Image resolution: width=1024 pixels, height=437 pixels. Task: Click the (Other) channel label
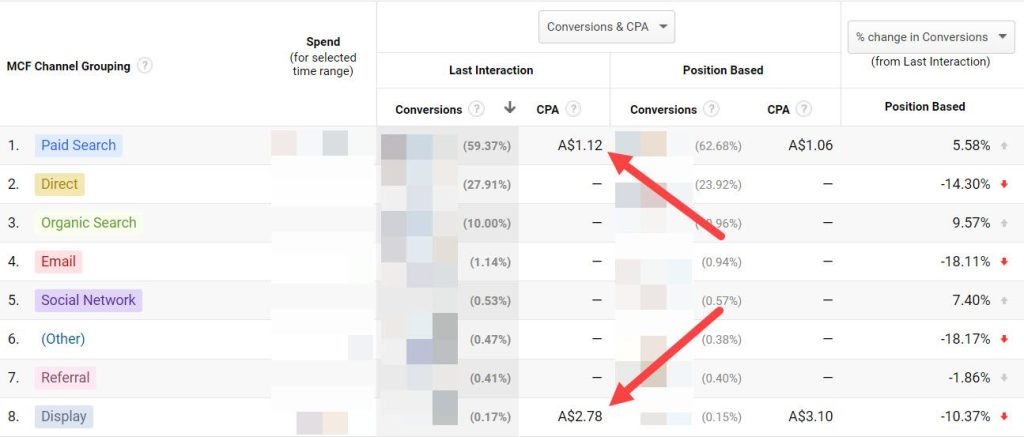click(x=63, y=339)
